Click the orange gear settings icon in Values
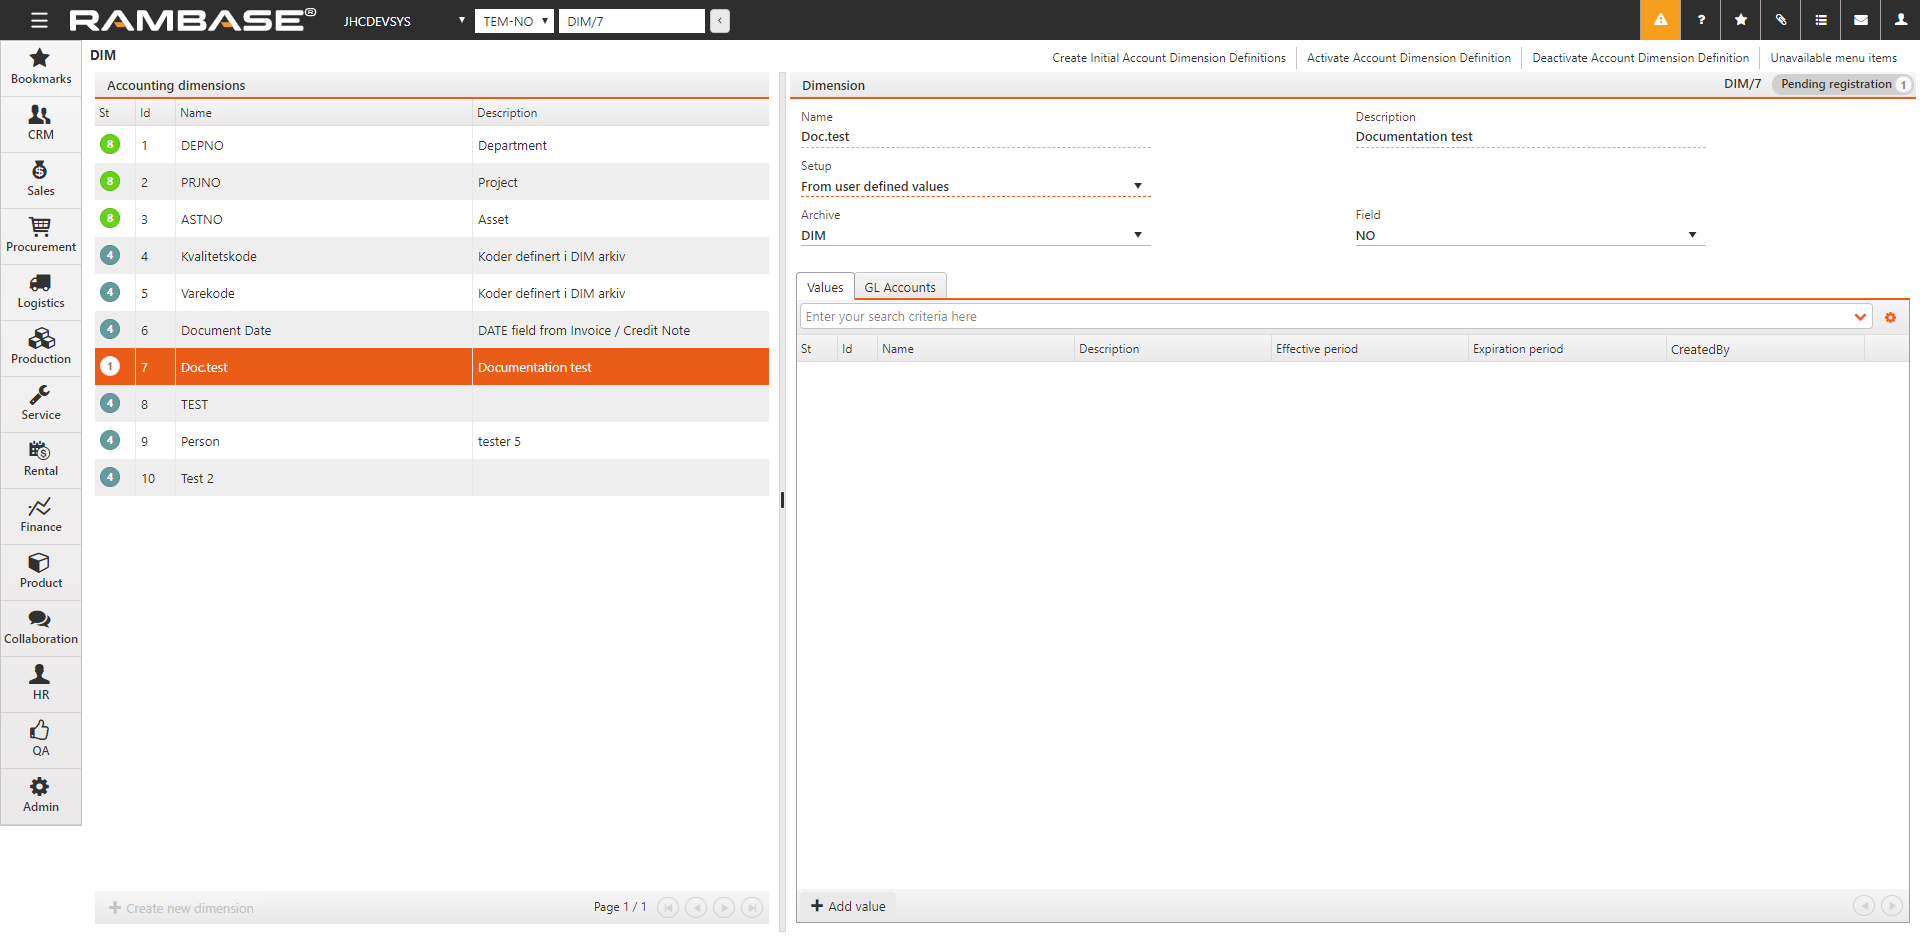Image resolution: width=1920 pixels, height=937 pixels. [x=1890, y=317]
